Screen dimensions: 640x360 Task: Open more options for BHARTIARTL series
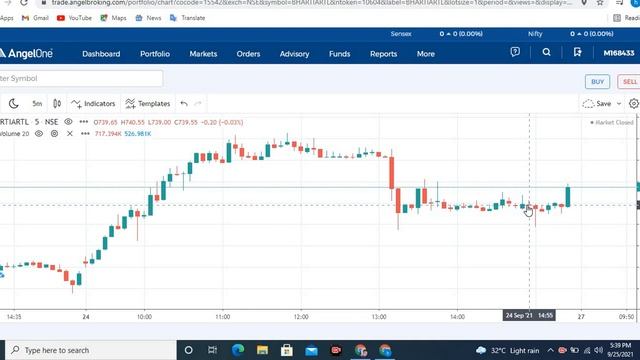click(84, 122)
